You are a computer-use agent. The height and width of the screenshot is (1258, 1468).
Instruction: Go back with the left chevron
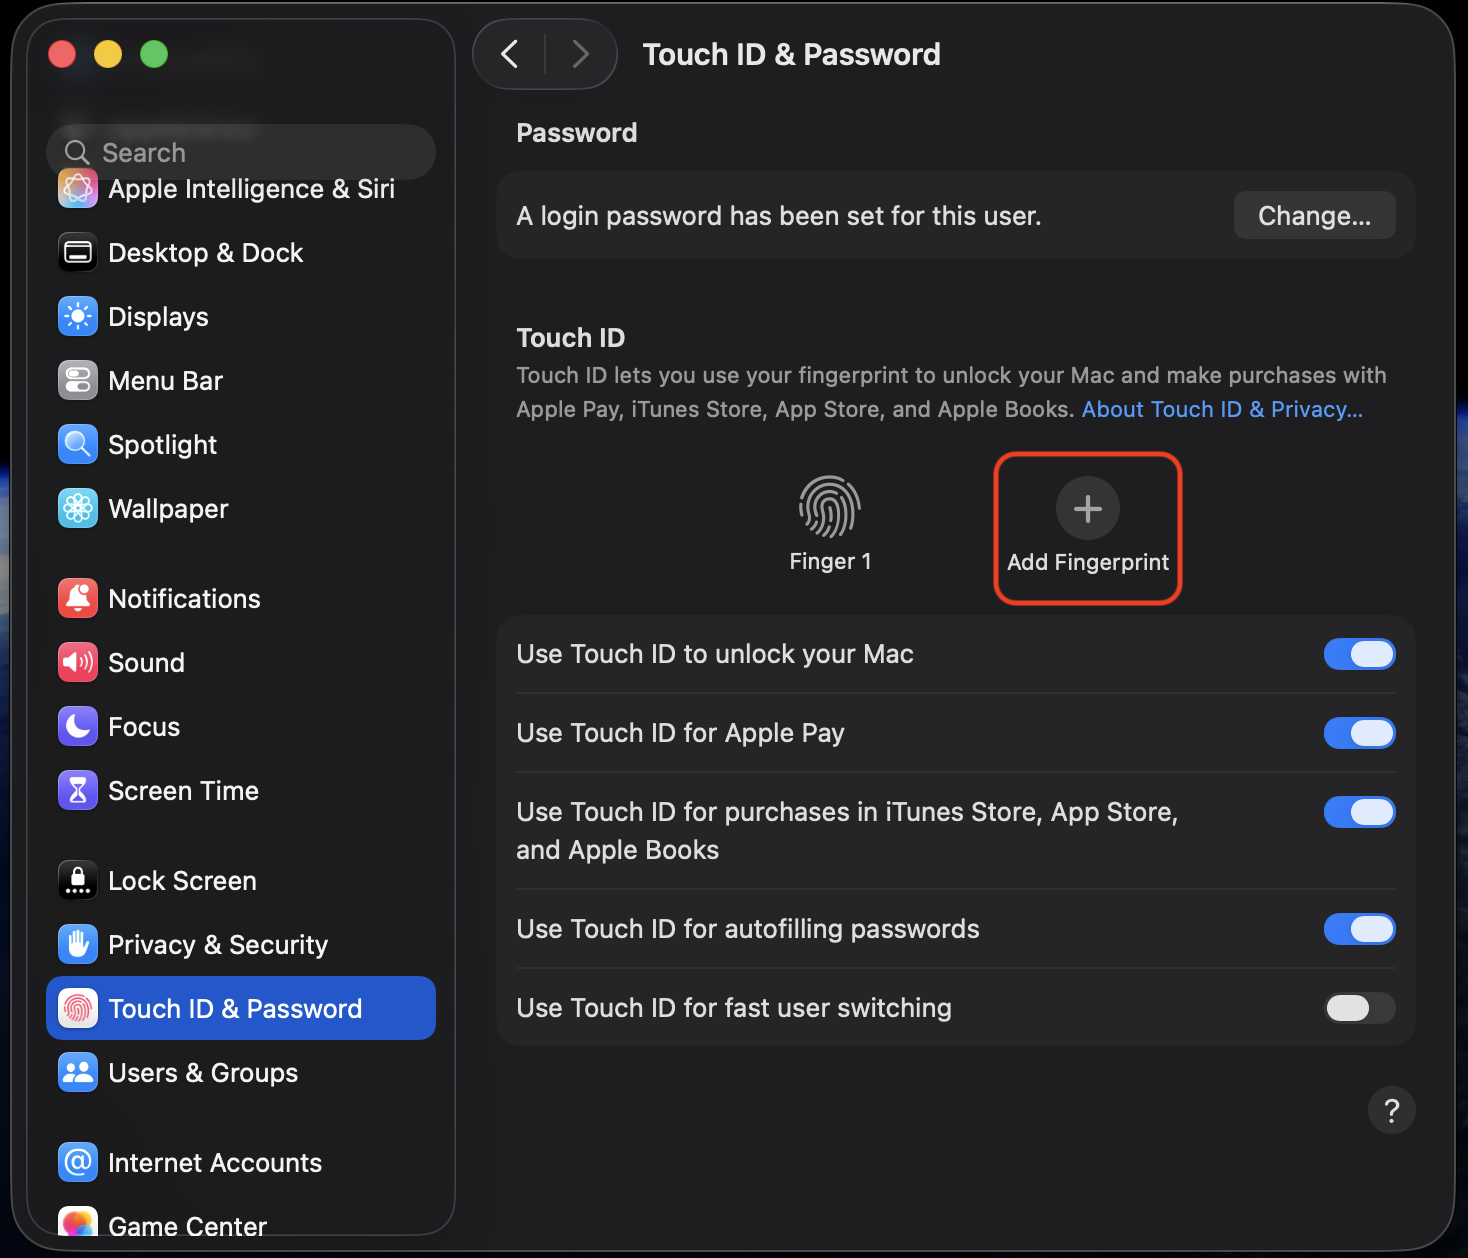(510, 54)
